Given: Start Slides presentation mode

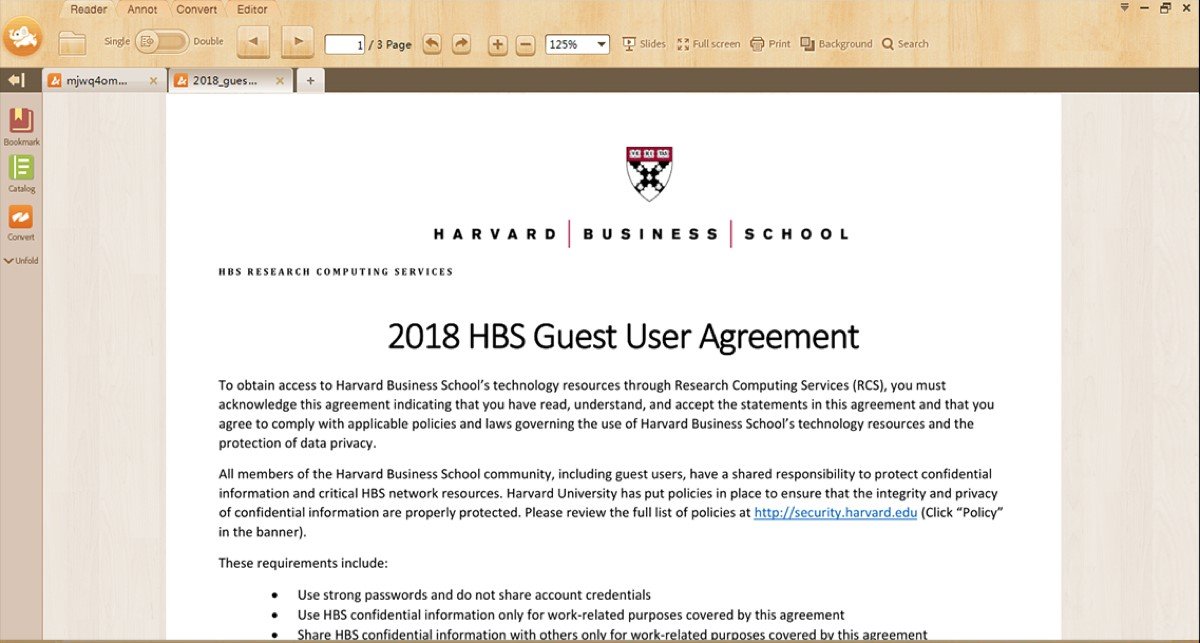Looking at the screenshot, I should tap(644, 44).
